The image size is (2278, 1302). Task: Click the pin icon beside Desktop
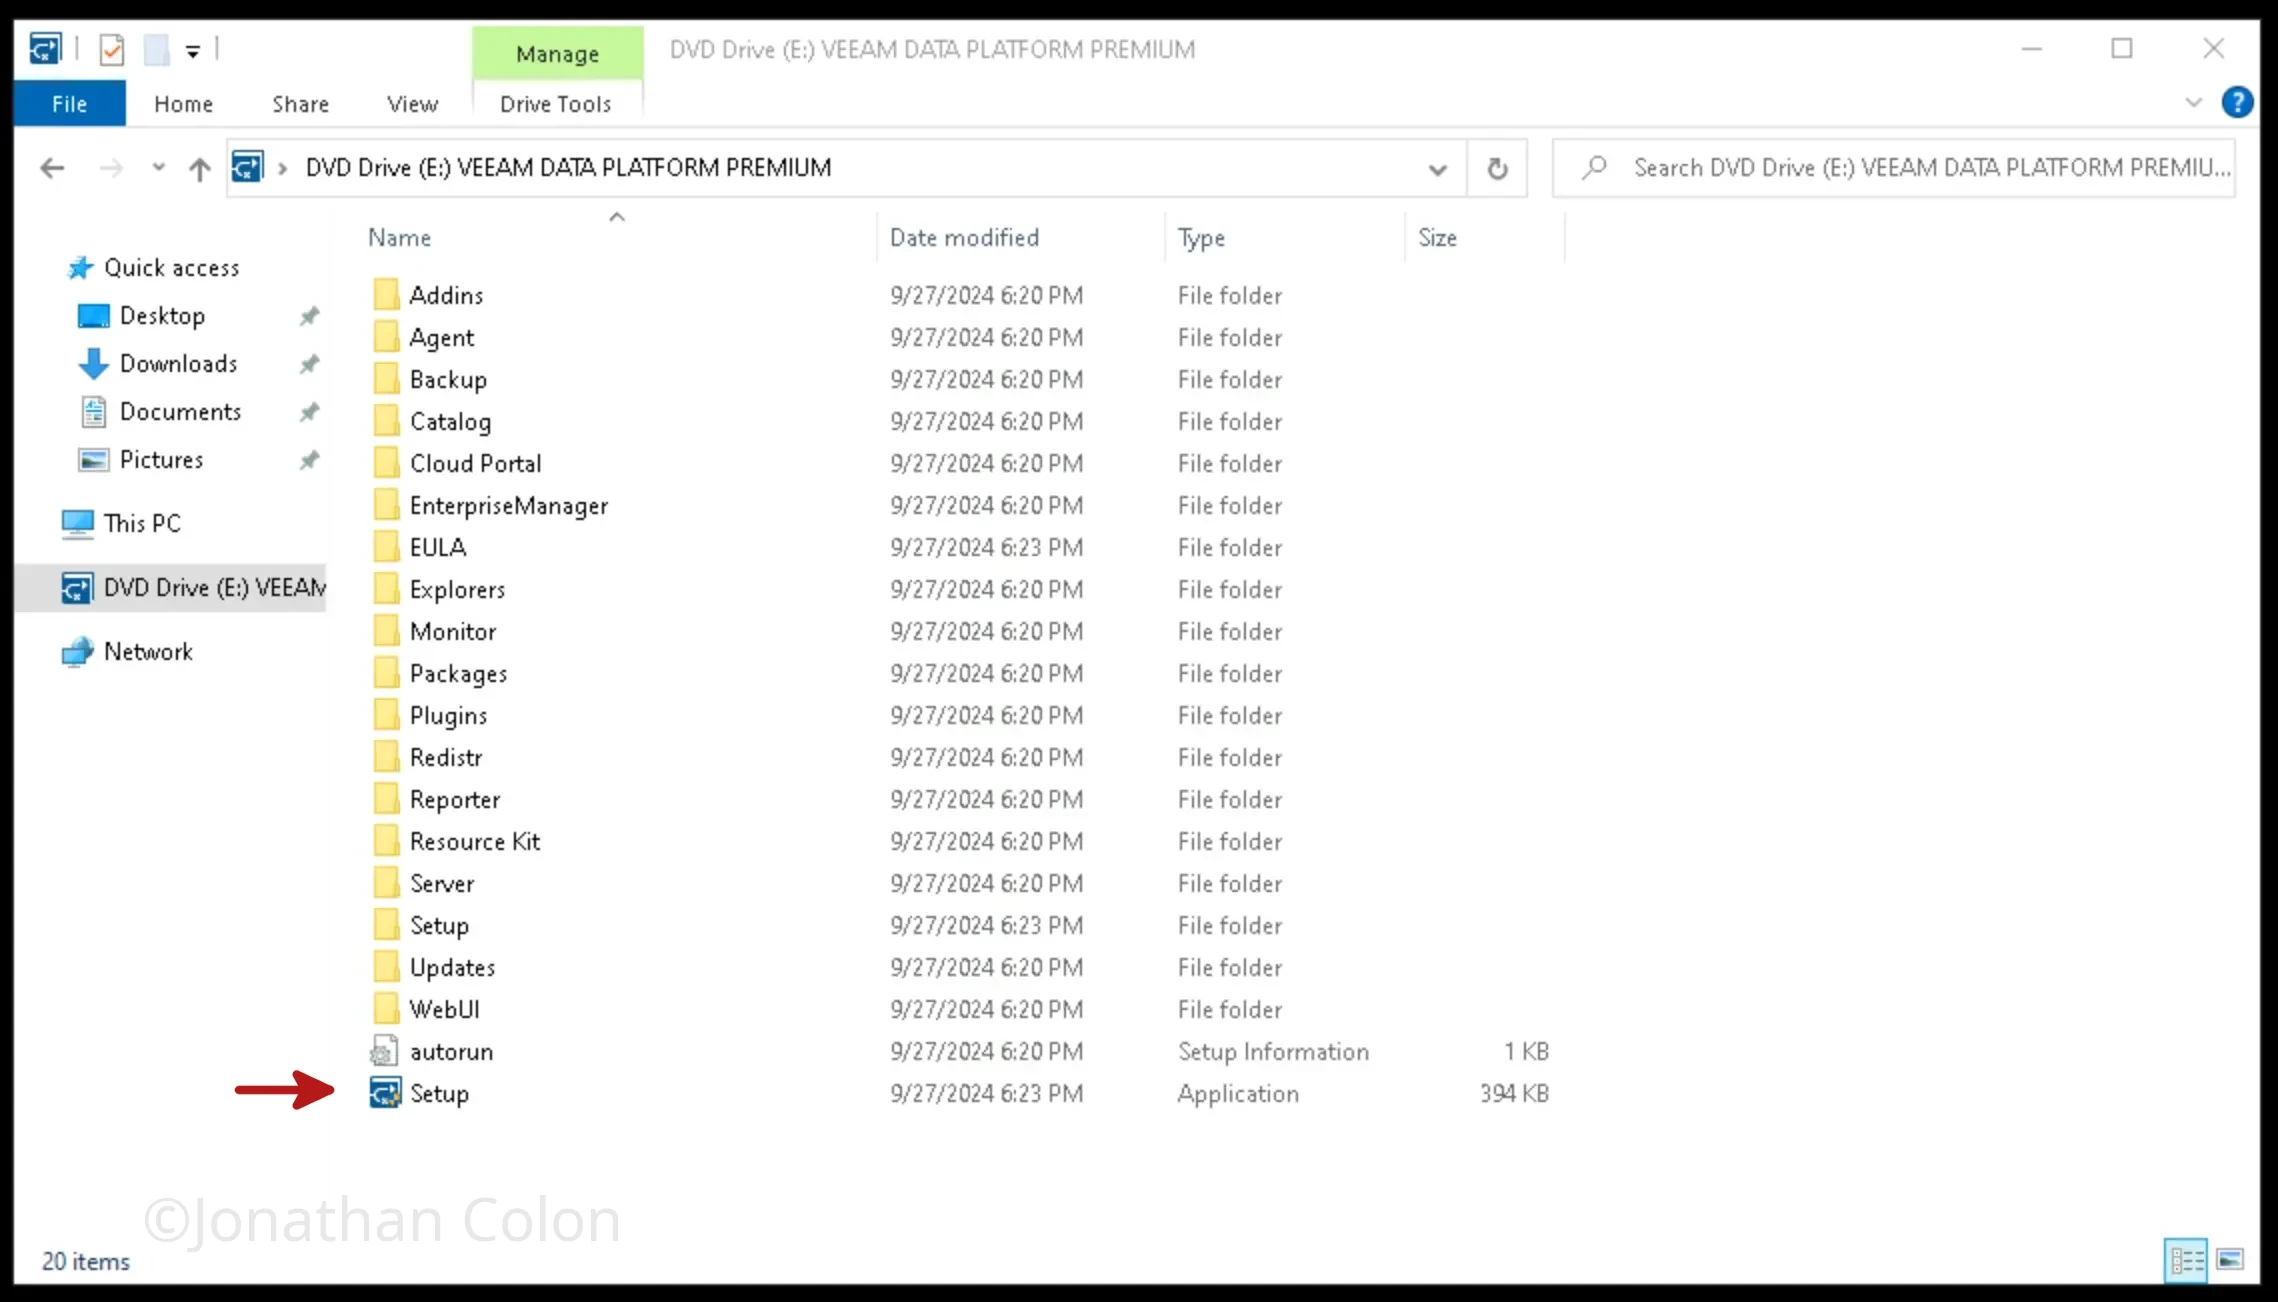coord(309,316)
